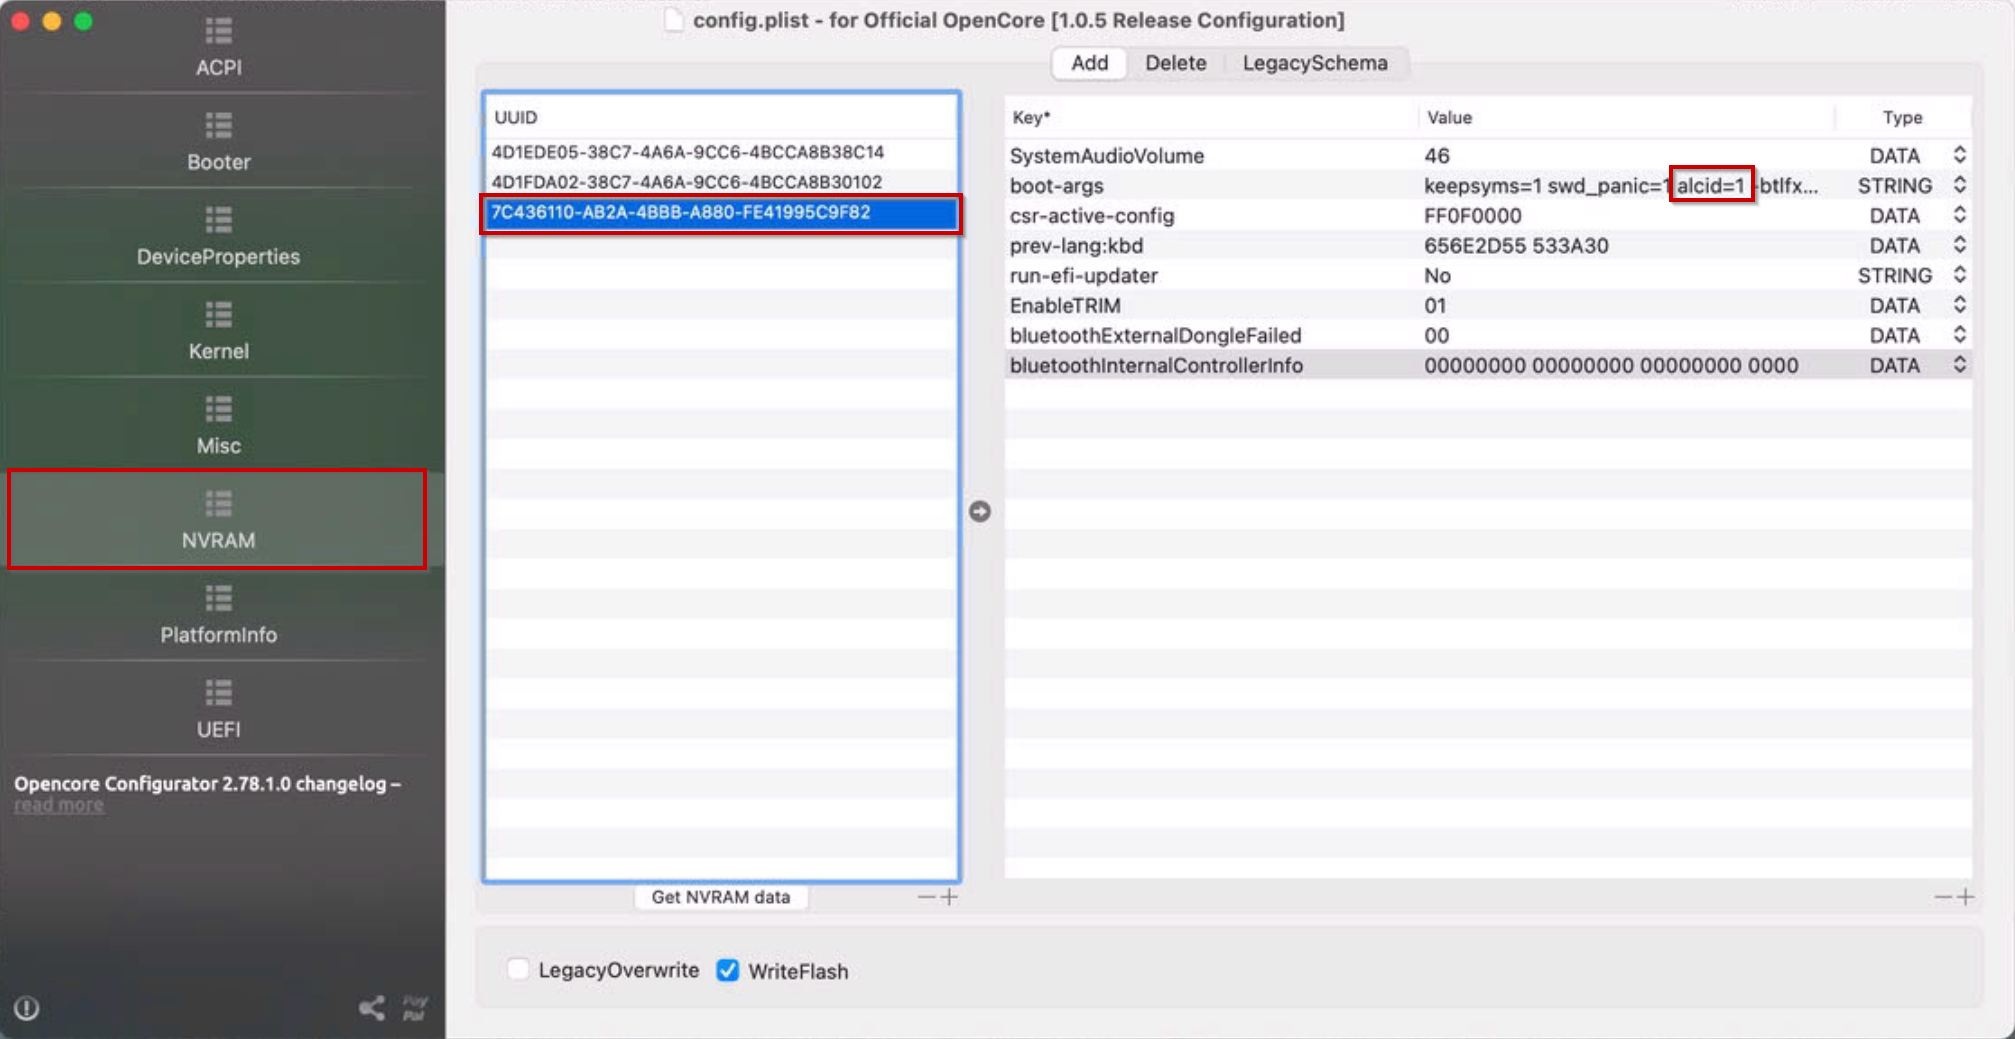Open the UEFI section icon
Viewport: 2015px width, 1039px height.
(x=218, y=694)
